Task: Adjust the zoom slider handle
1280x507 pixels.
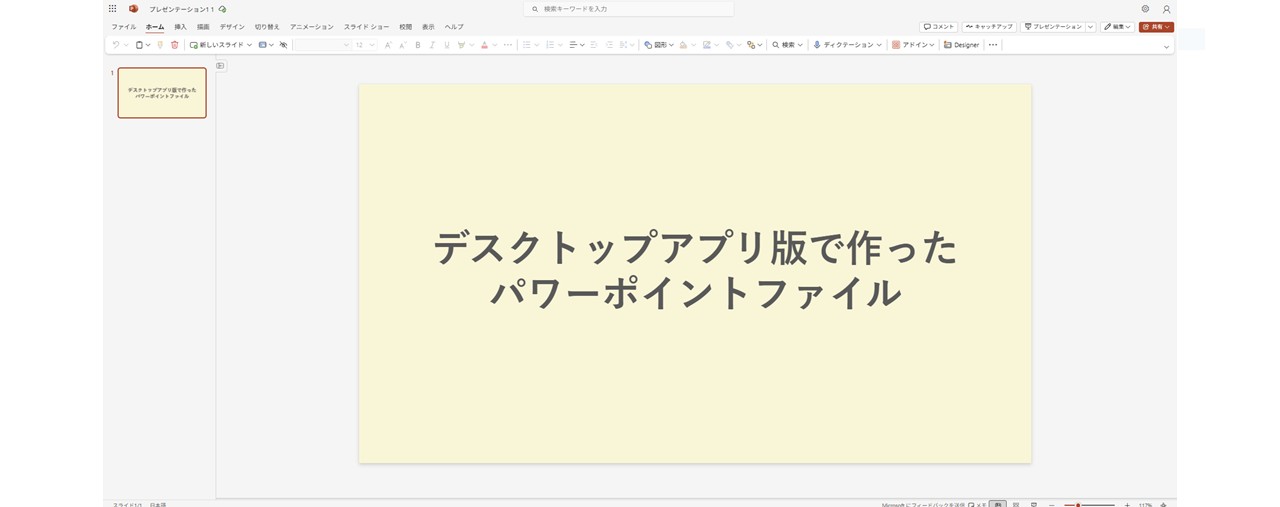Action: (1078, 505)
